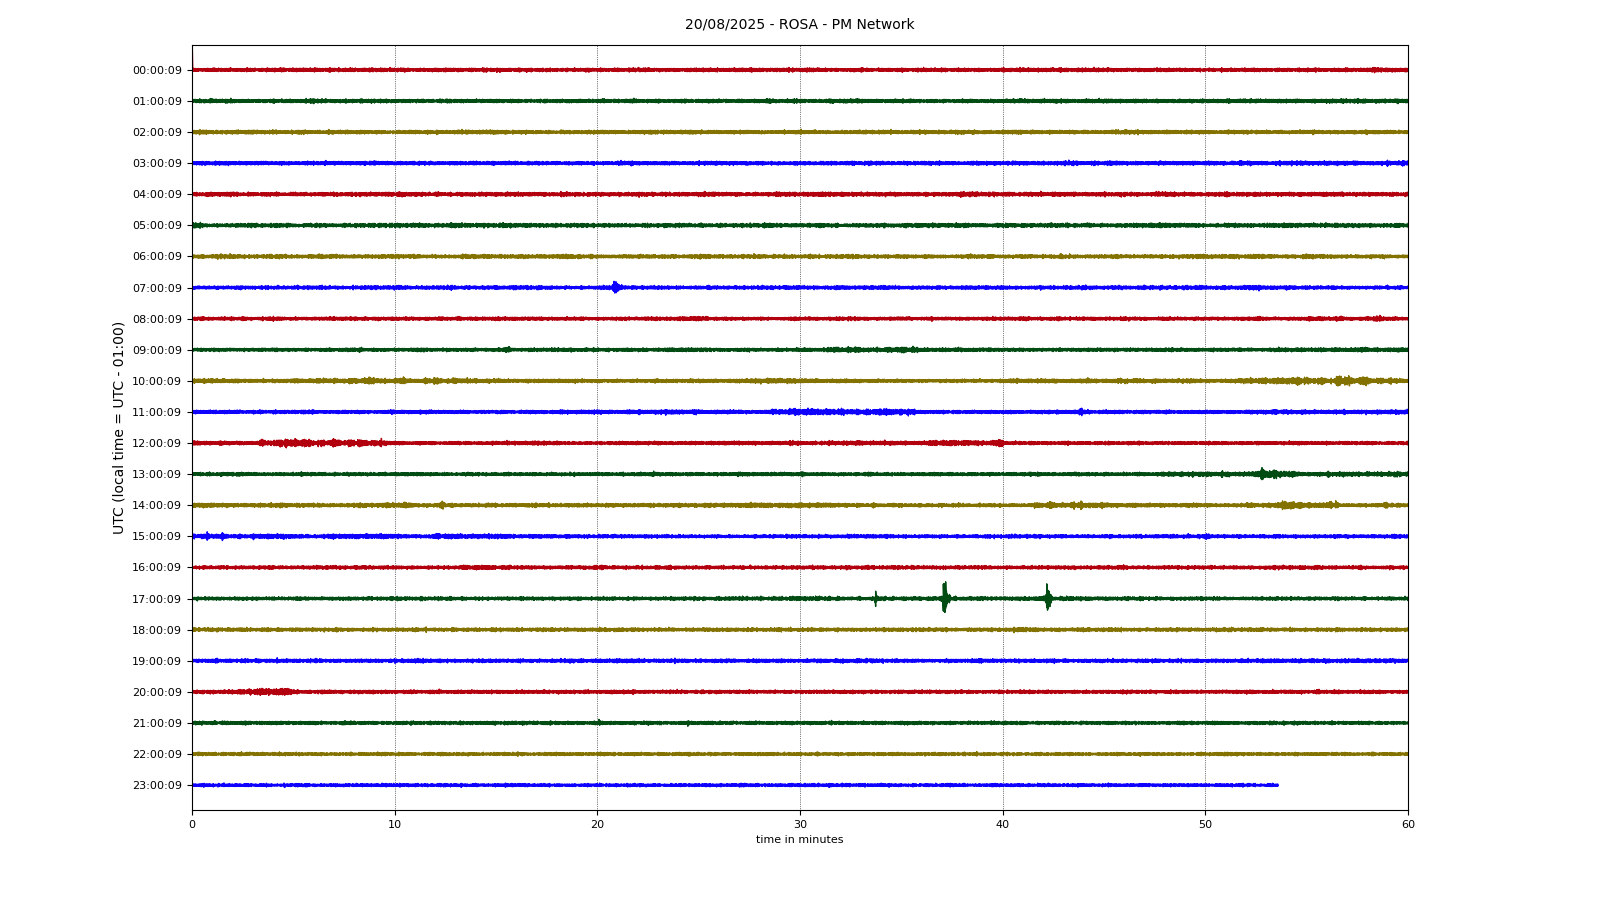Select the x-axis tick label '0'
This screenshot has height=900, width=1600.
pos(192,824)
